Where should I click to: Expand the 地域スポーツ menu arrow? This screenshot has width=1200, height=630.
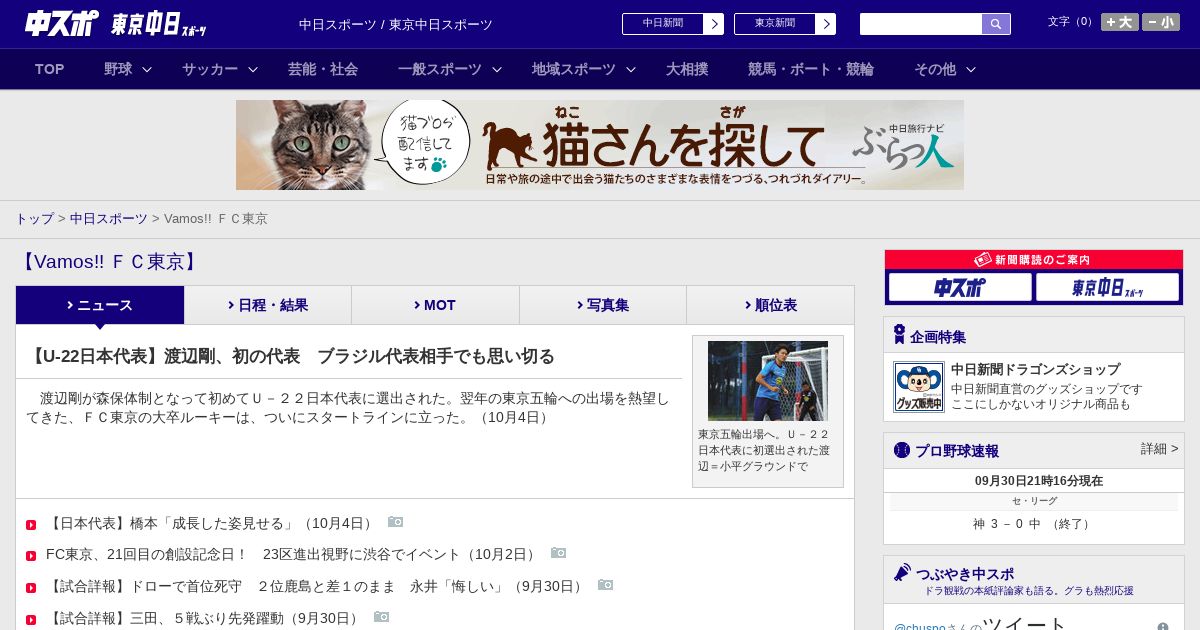click(631, 70)
